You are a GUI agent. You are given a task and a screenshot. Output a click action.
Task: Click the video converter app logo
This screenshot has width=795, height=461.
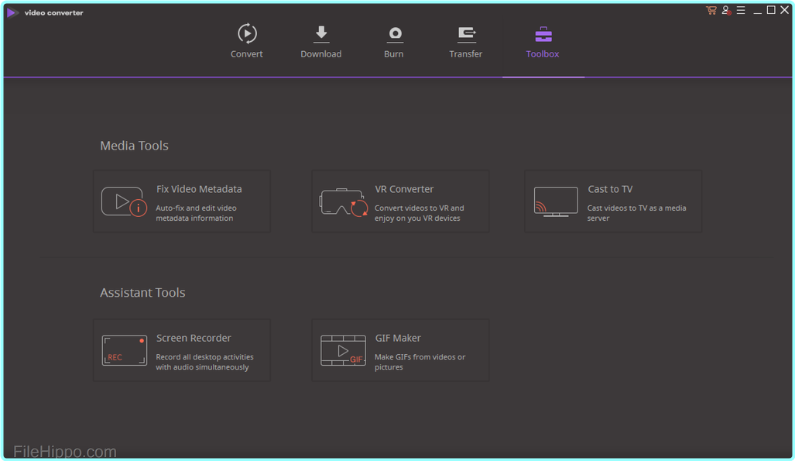click(x=12, y=13)
